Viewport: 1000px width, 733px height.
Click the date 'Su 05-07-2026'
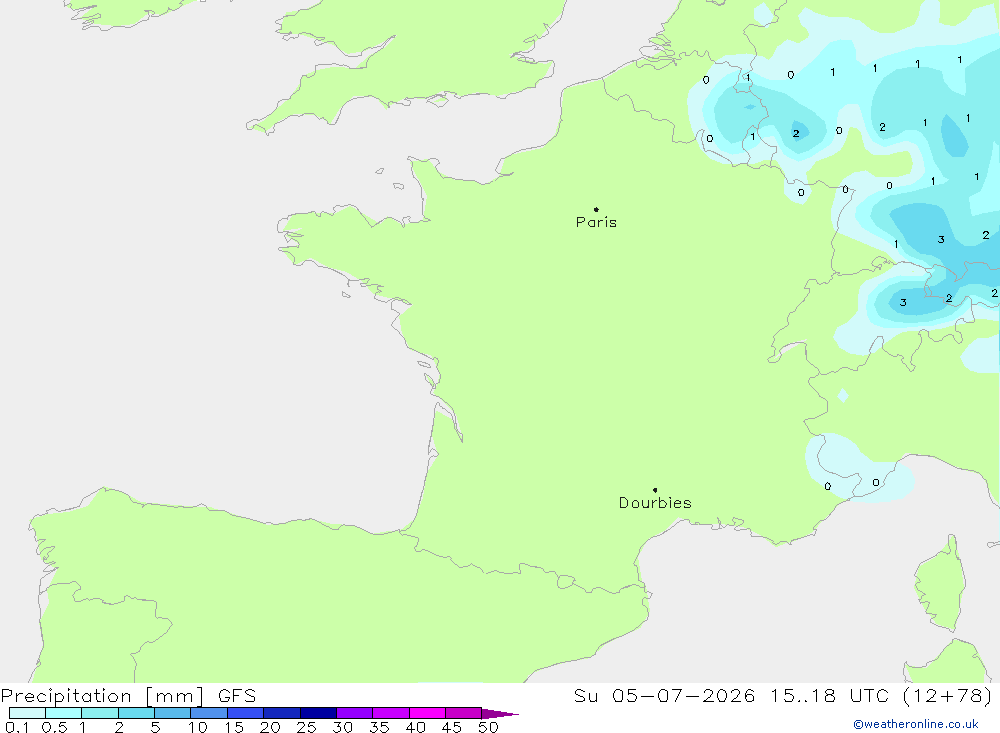[664, 696]
